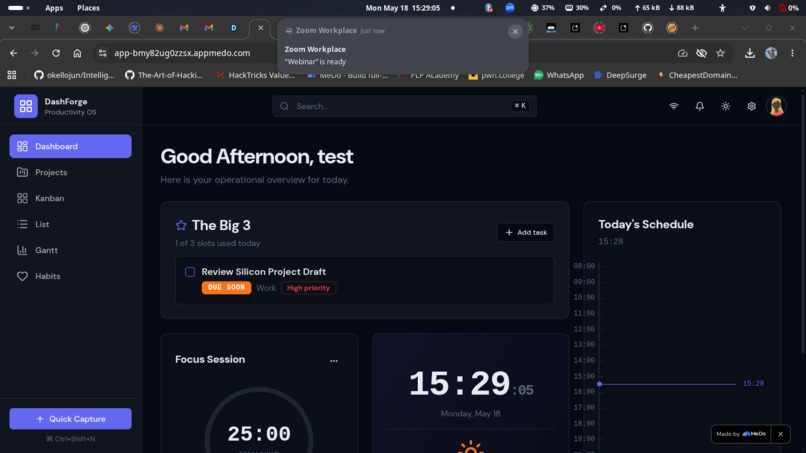Open user avatar menu in DashForge
806x453 pixels.
click(x=776, y=106)
